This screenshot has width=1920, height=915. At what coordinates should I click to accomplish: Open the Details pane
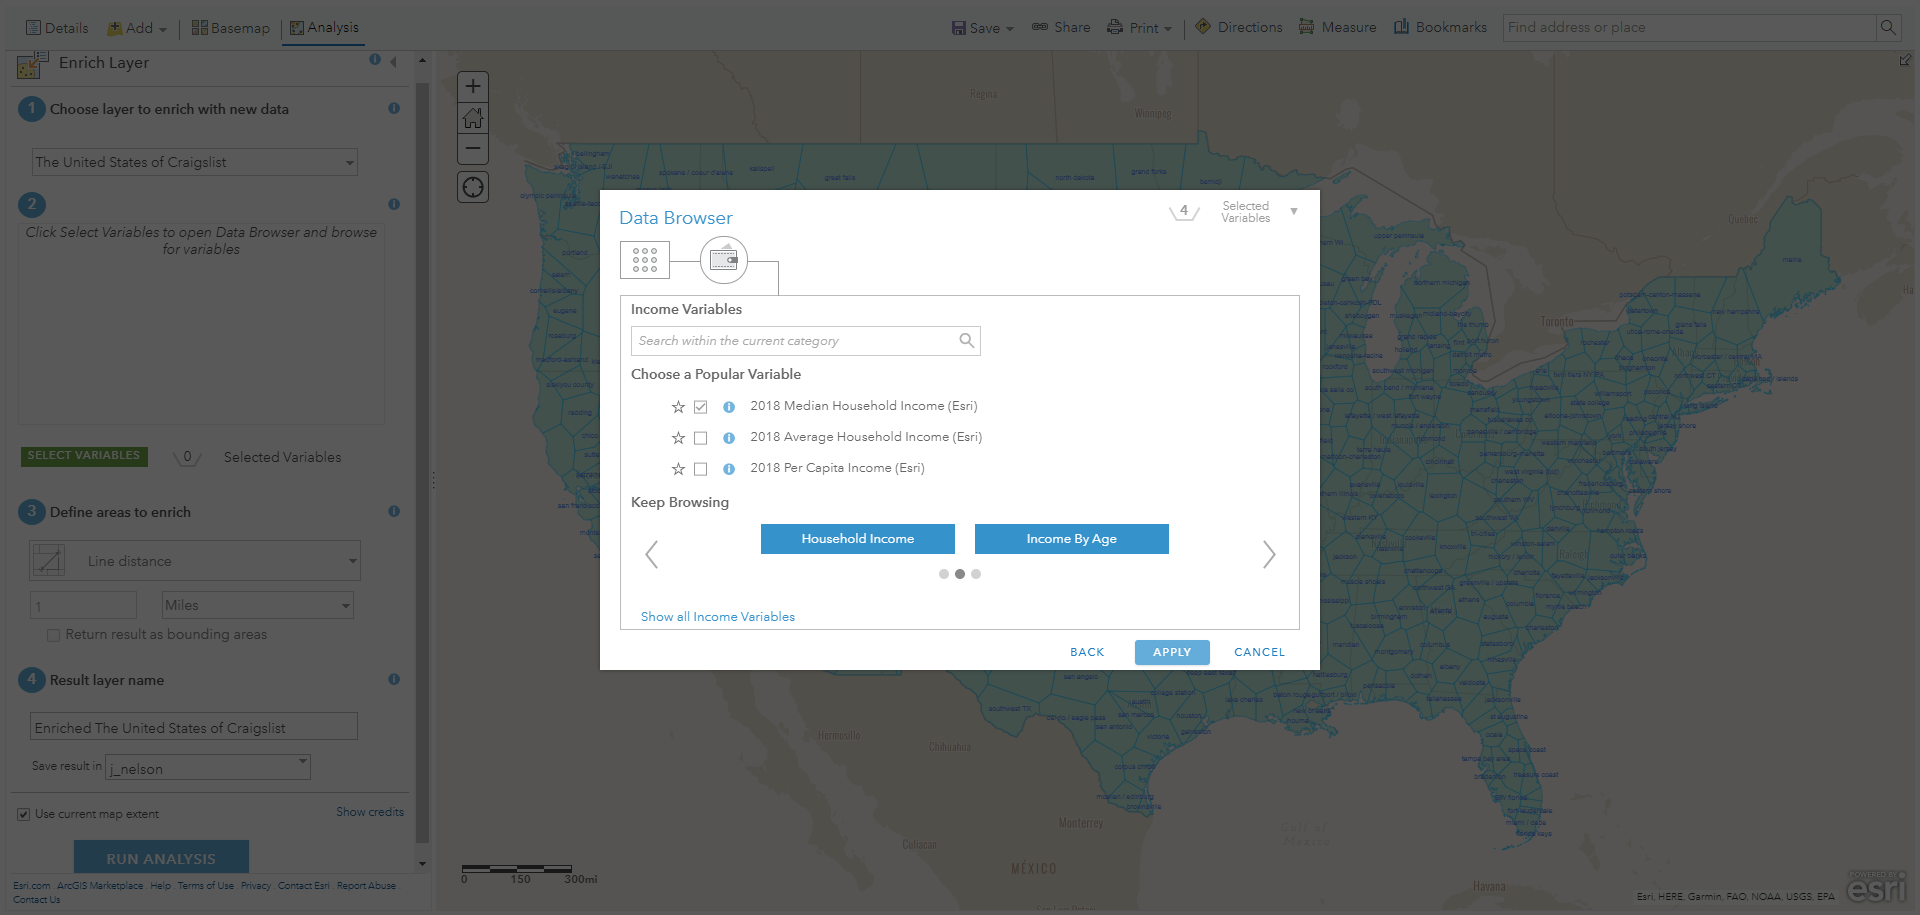(x=57, y=28)
